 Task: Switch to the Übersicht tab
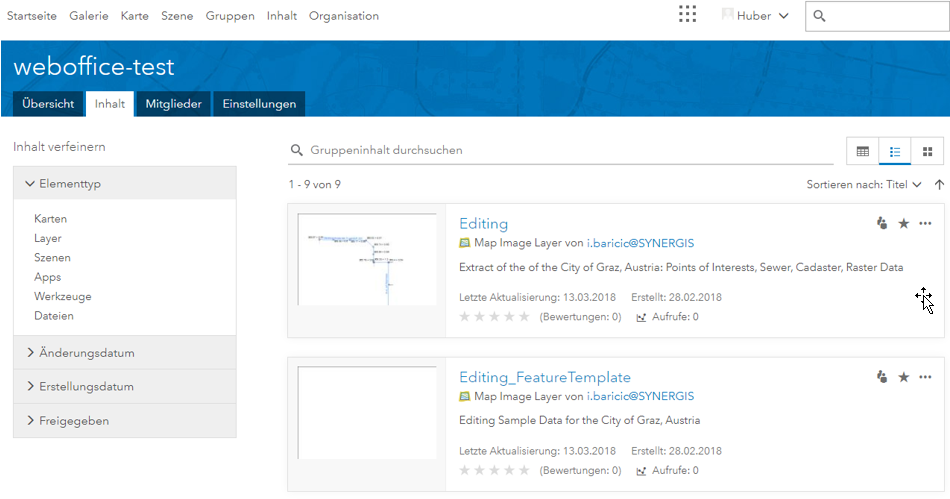pos(48,104)
